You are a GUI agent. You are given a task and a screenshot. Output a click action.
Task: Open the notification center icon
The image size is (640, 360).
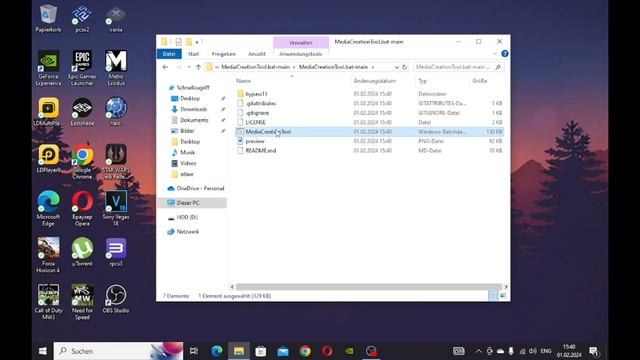click(x=593, y=351)
